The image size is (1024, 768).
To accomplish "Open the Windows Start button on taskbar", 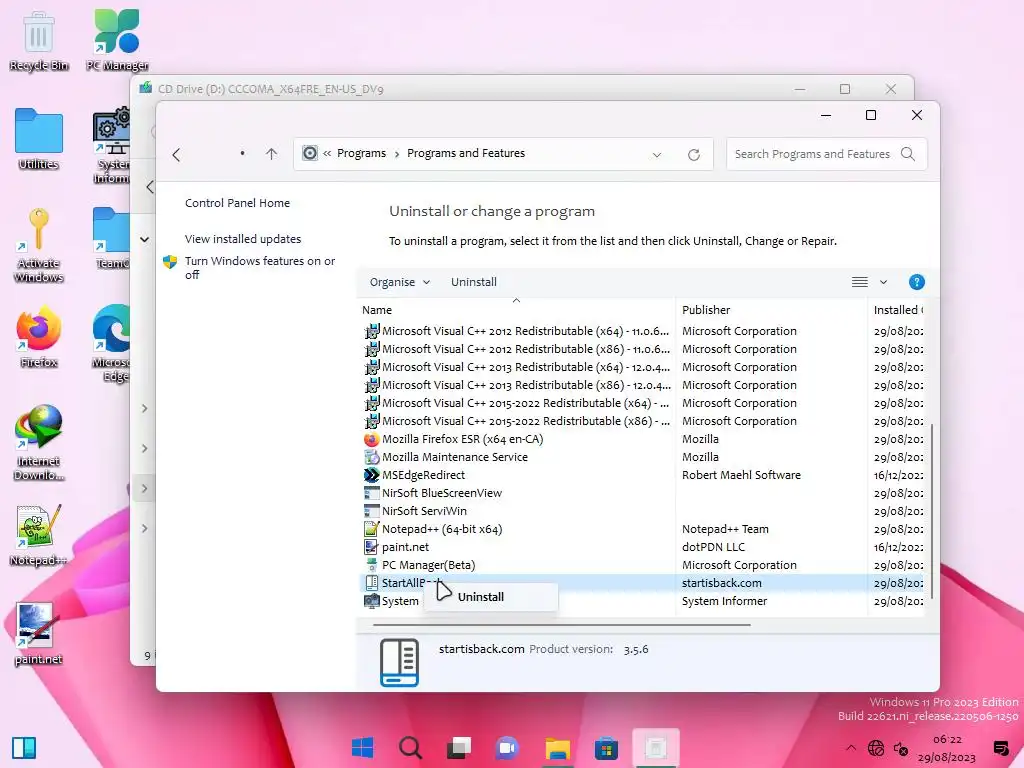I will (x=362, y=747).
